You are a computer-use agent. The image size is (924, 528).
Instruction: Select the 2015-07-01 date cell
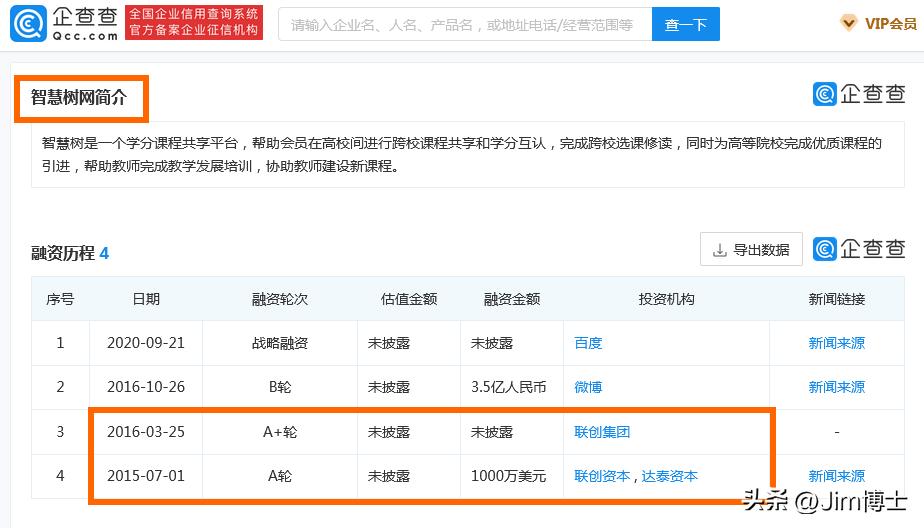pyautogui.click(x=146, y=476)
